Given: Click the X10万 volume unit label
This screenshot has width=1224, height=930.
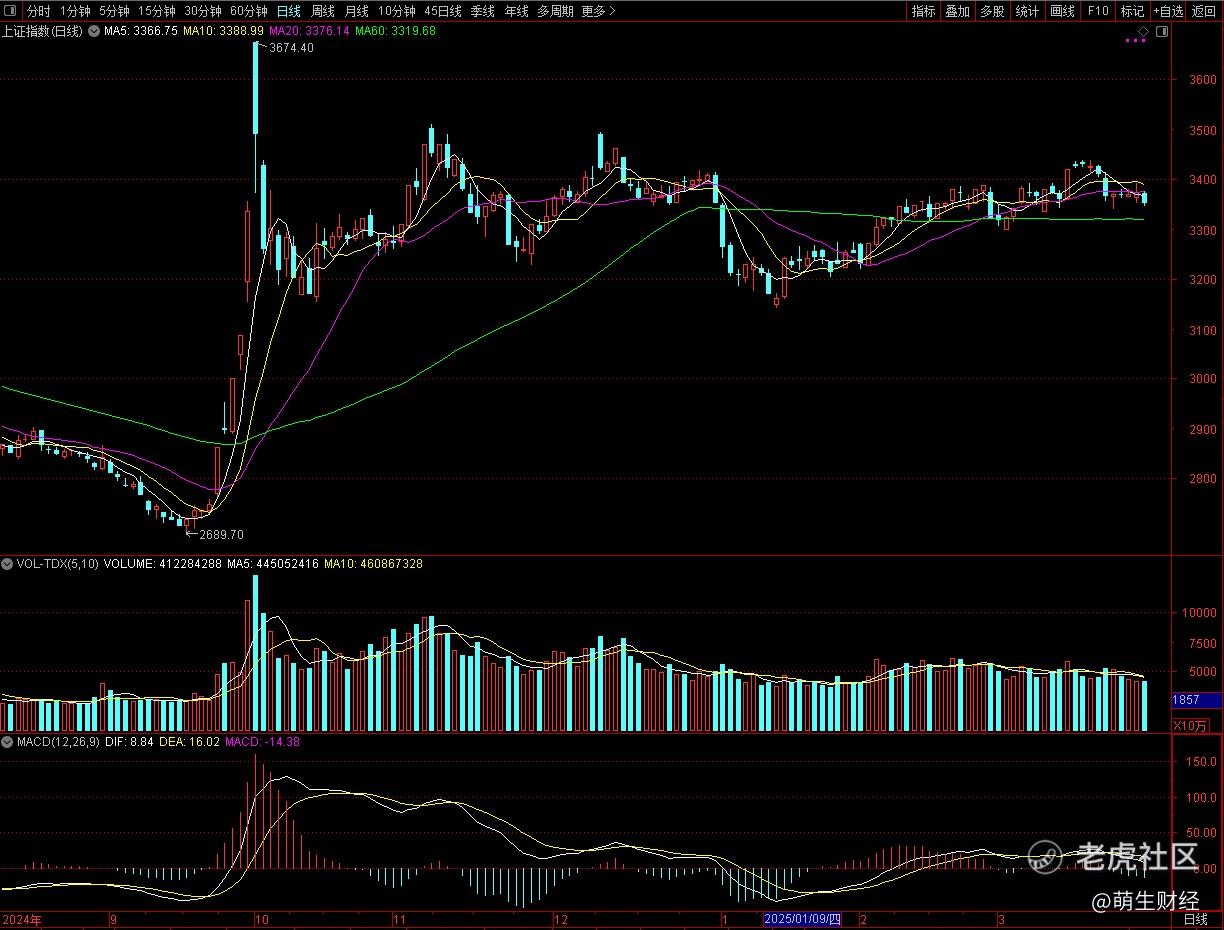Looking at the screenshot, I should 1190,726.
